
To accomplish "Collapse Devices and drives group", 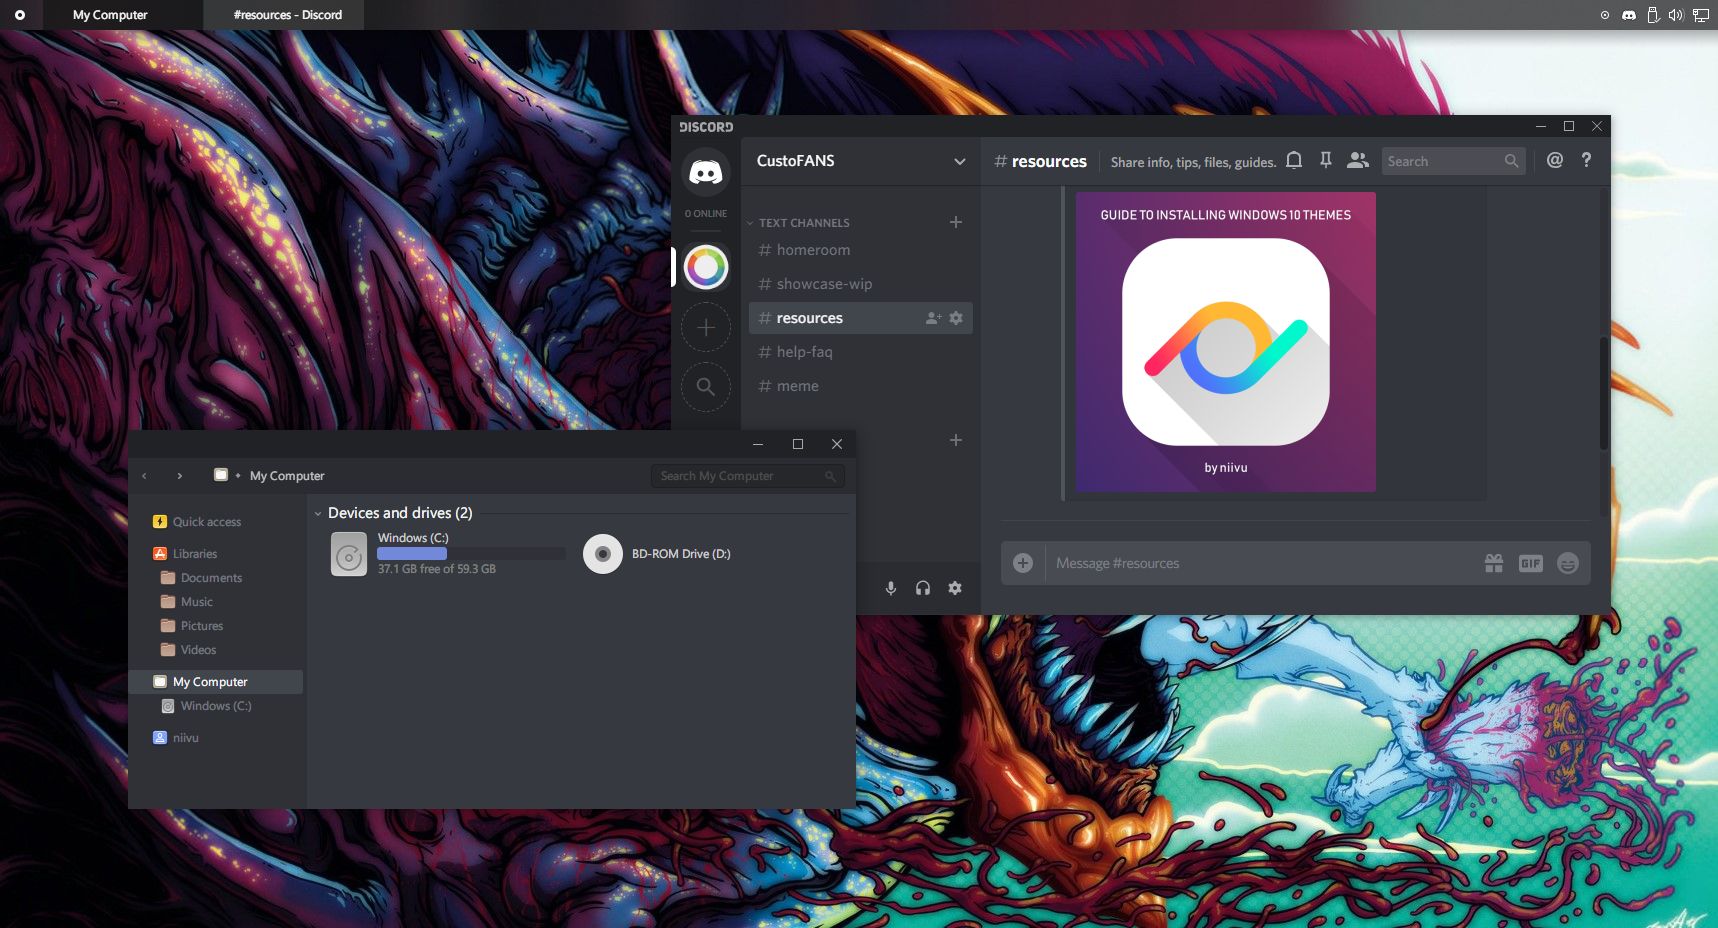I will point(318,513).
